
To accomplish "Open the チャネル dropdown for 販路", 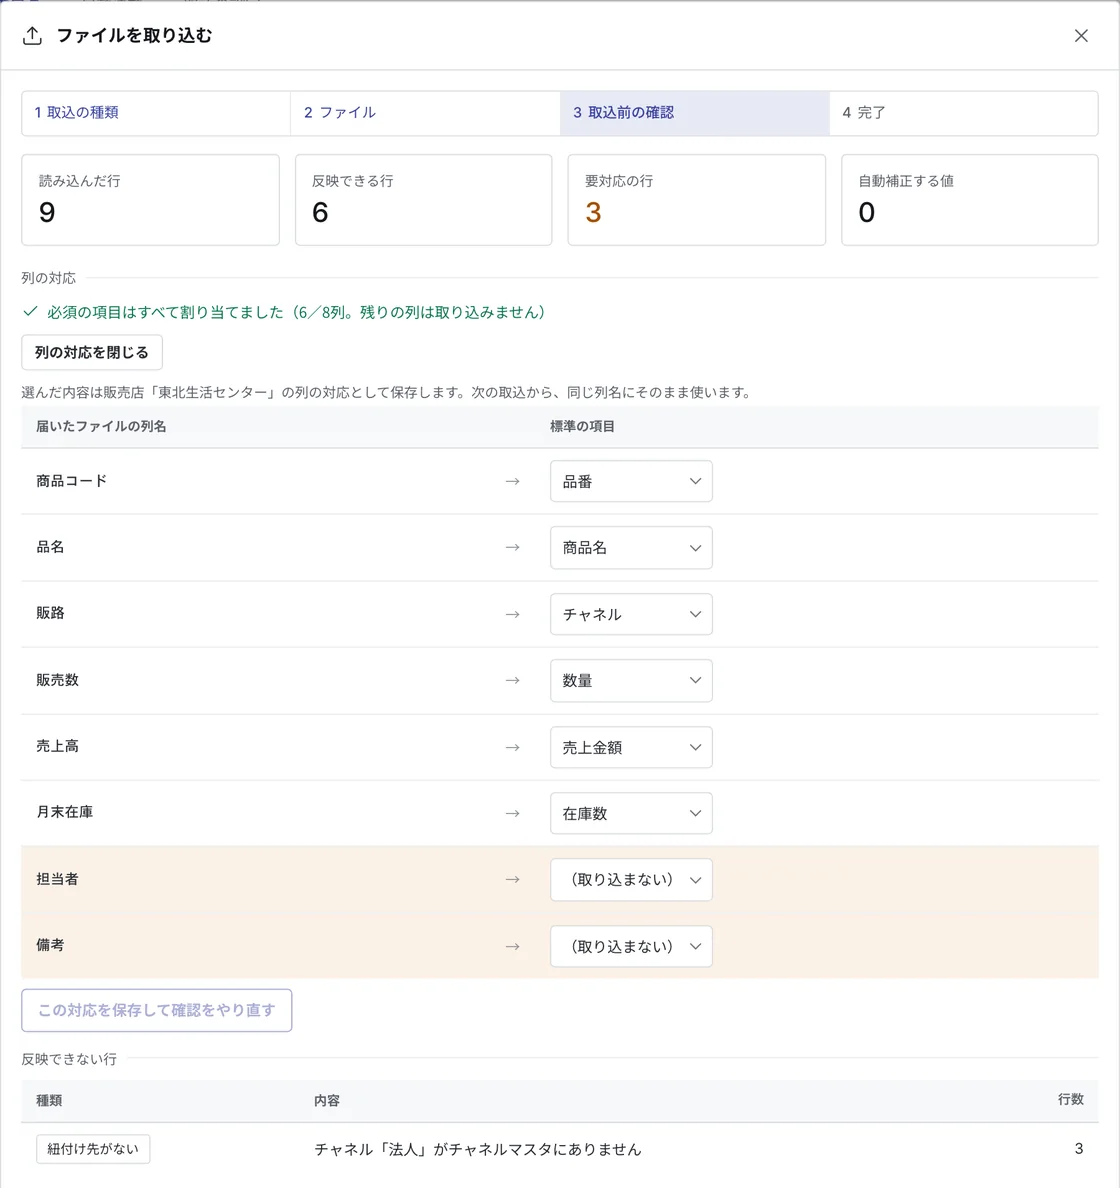I will [631, 614].
